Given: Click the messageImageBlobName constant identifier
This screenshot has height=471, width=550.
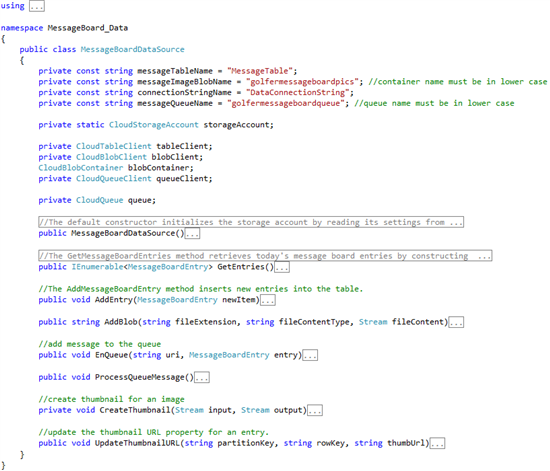Looking at the screenshot, I should coord(185,82).
